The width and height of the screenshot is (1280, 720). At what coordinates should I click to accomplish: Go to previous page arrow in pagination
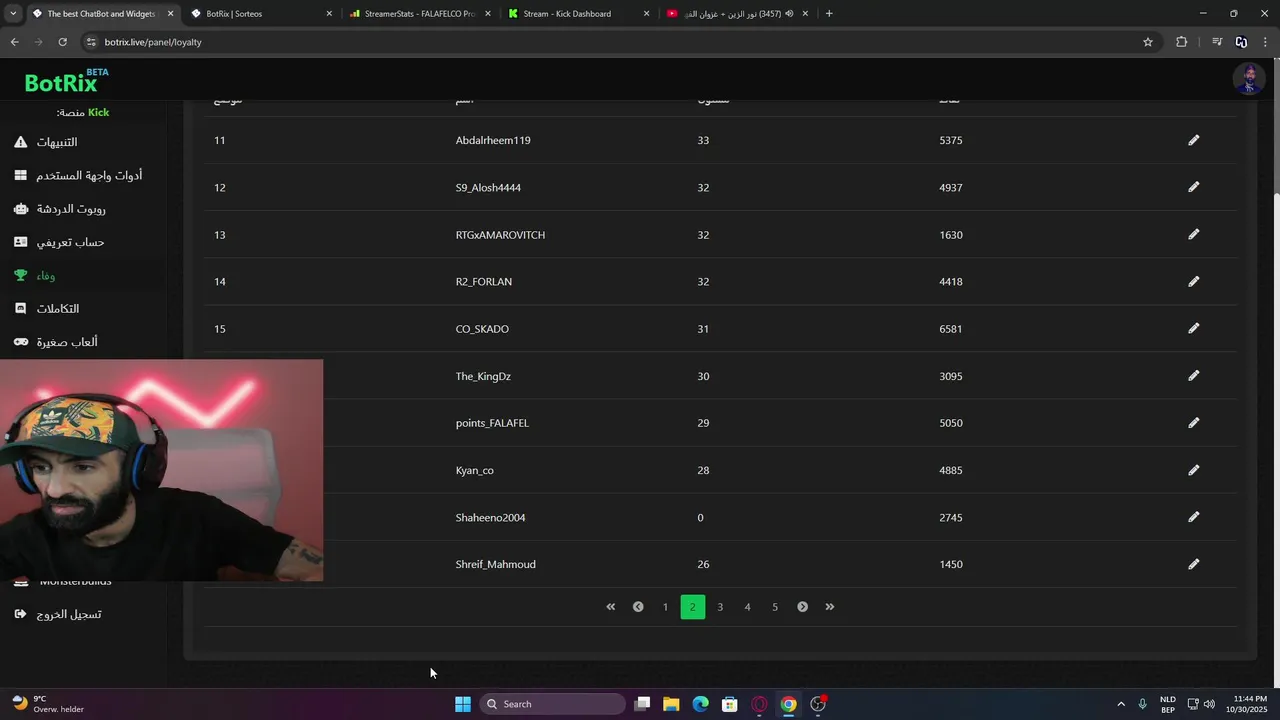[x=638, y=607]
